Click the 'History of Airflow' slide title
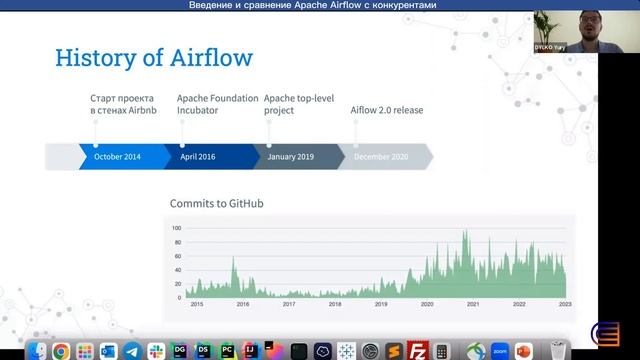The width and height of the screenshot is (640, 360). 154,58
